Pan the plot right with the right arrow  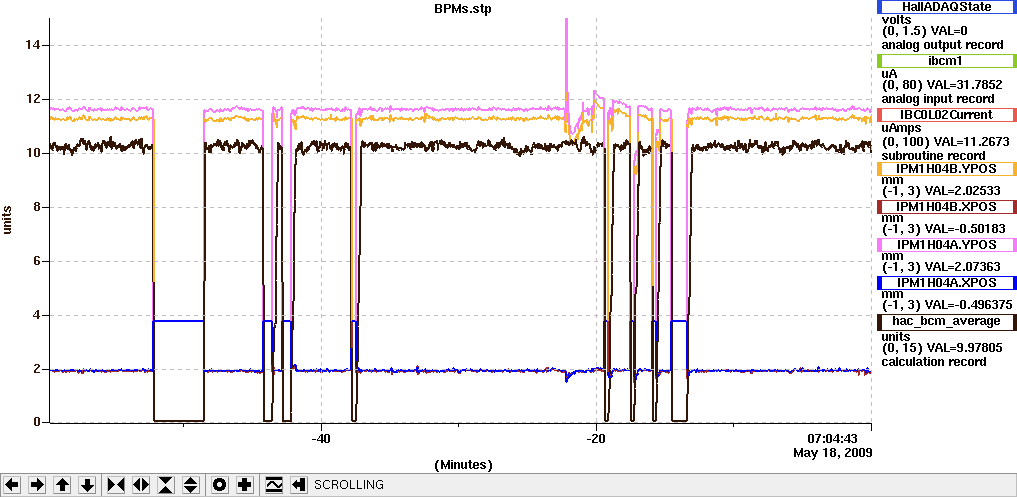[38, 485]
